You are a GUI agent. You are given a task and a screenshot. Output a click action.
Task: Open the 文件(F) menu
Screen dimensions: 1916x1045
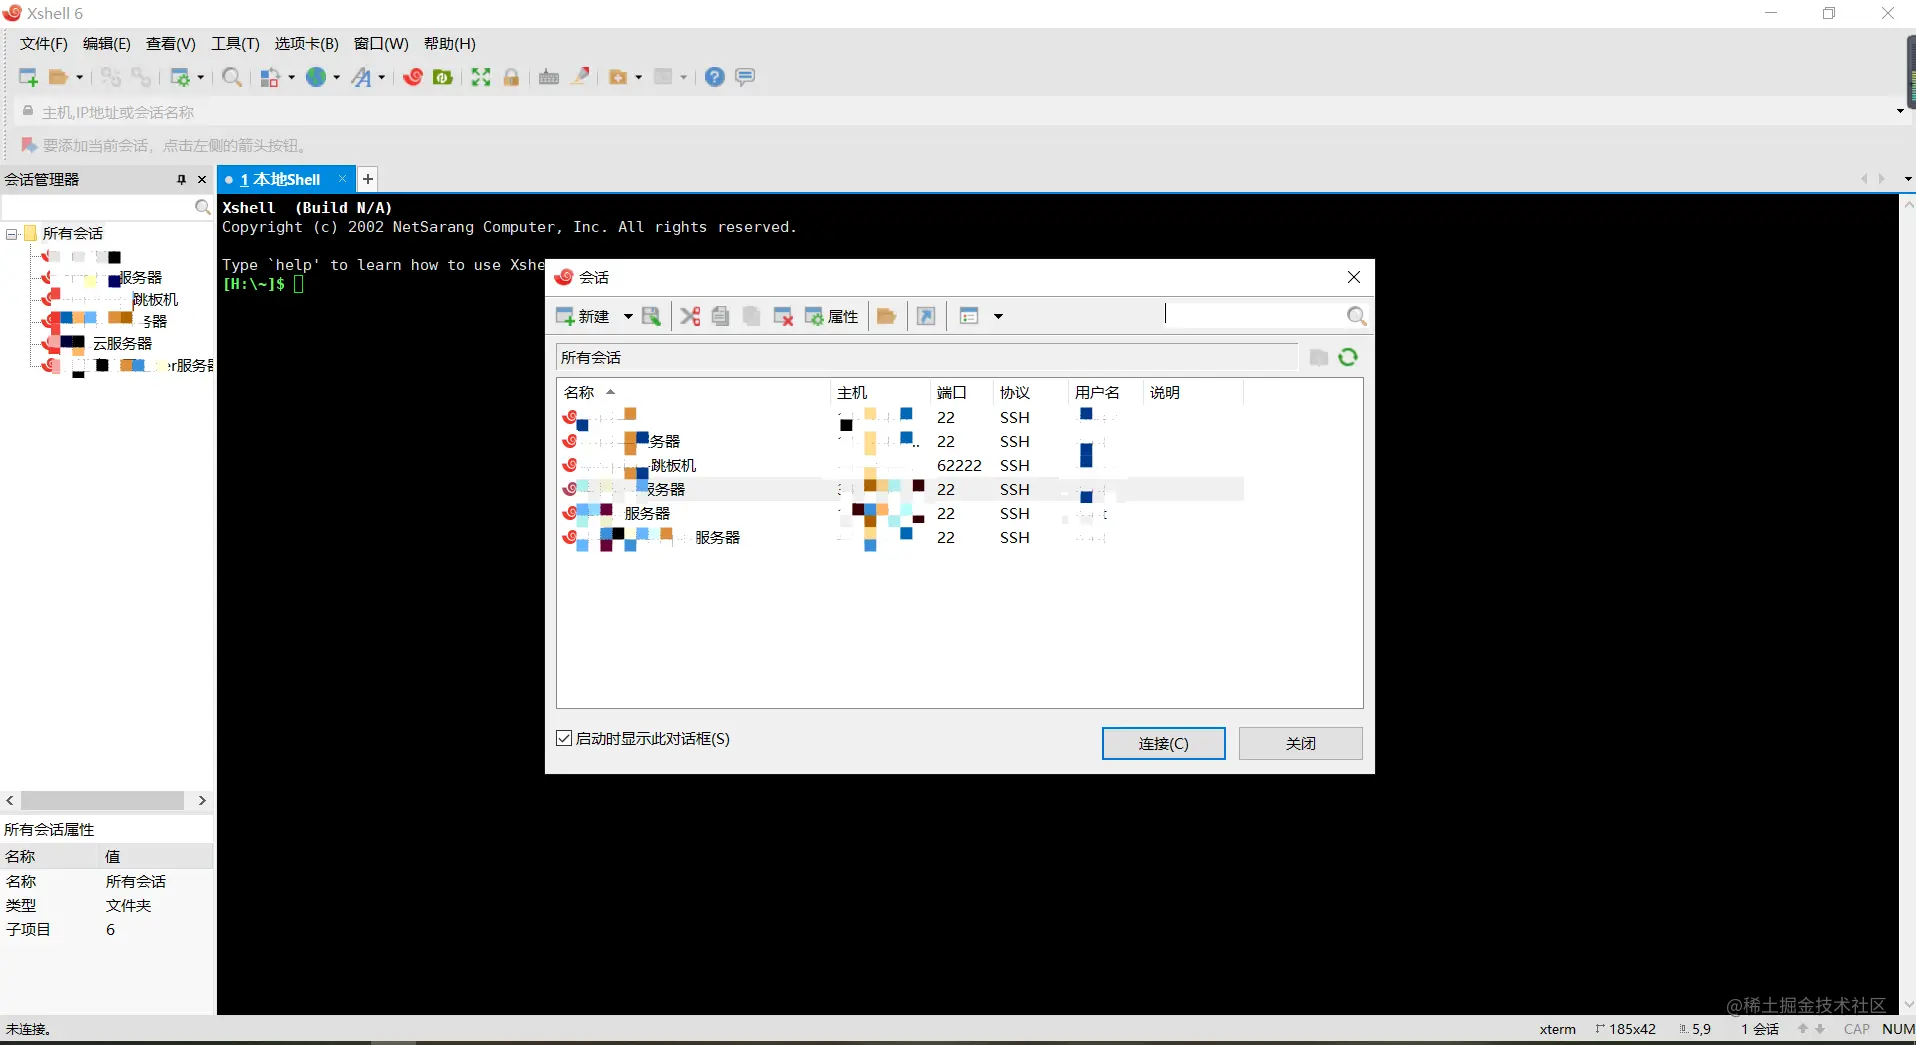coord(44,44)
